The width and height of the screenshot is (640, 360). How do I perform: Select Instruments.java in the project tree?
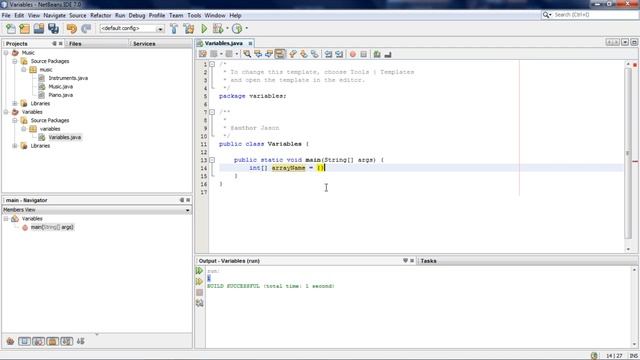(x=68, y=78)
